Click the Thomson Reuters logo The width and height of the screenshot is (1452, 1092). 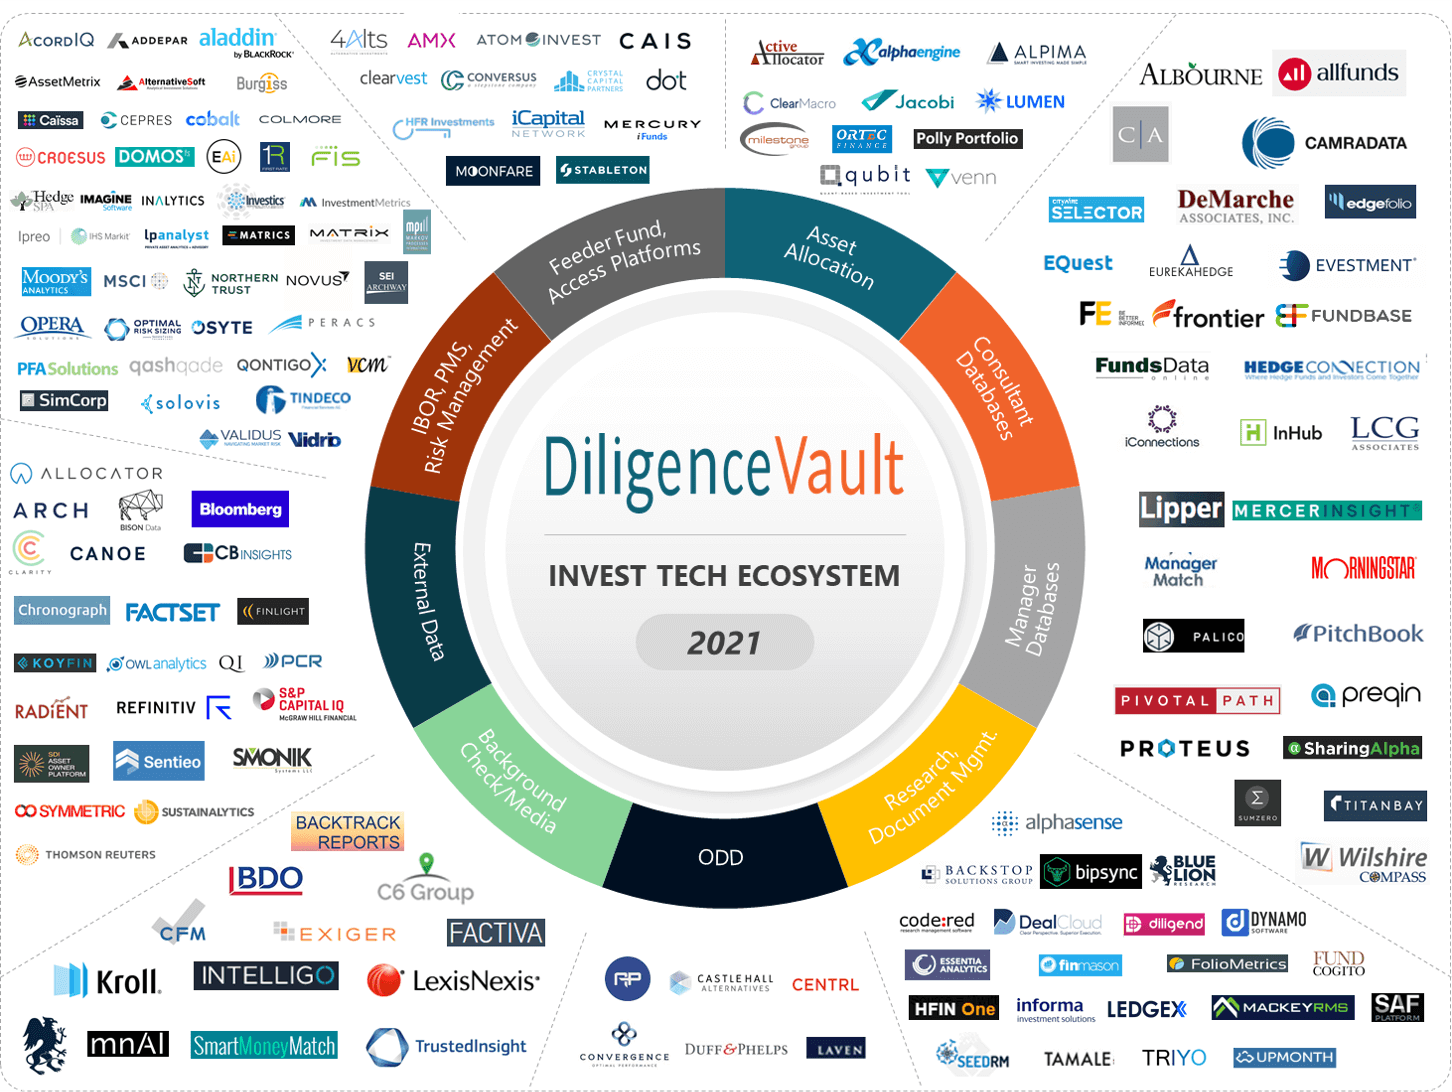point(86,854)
